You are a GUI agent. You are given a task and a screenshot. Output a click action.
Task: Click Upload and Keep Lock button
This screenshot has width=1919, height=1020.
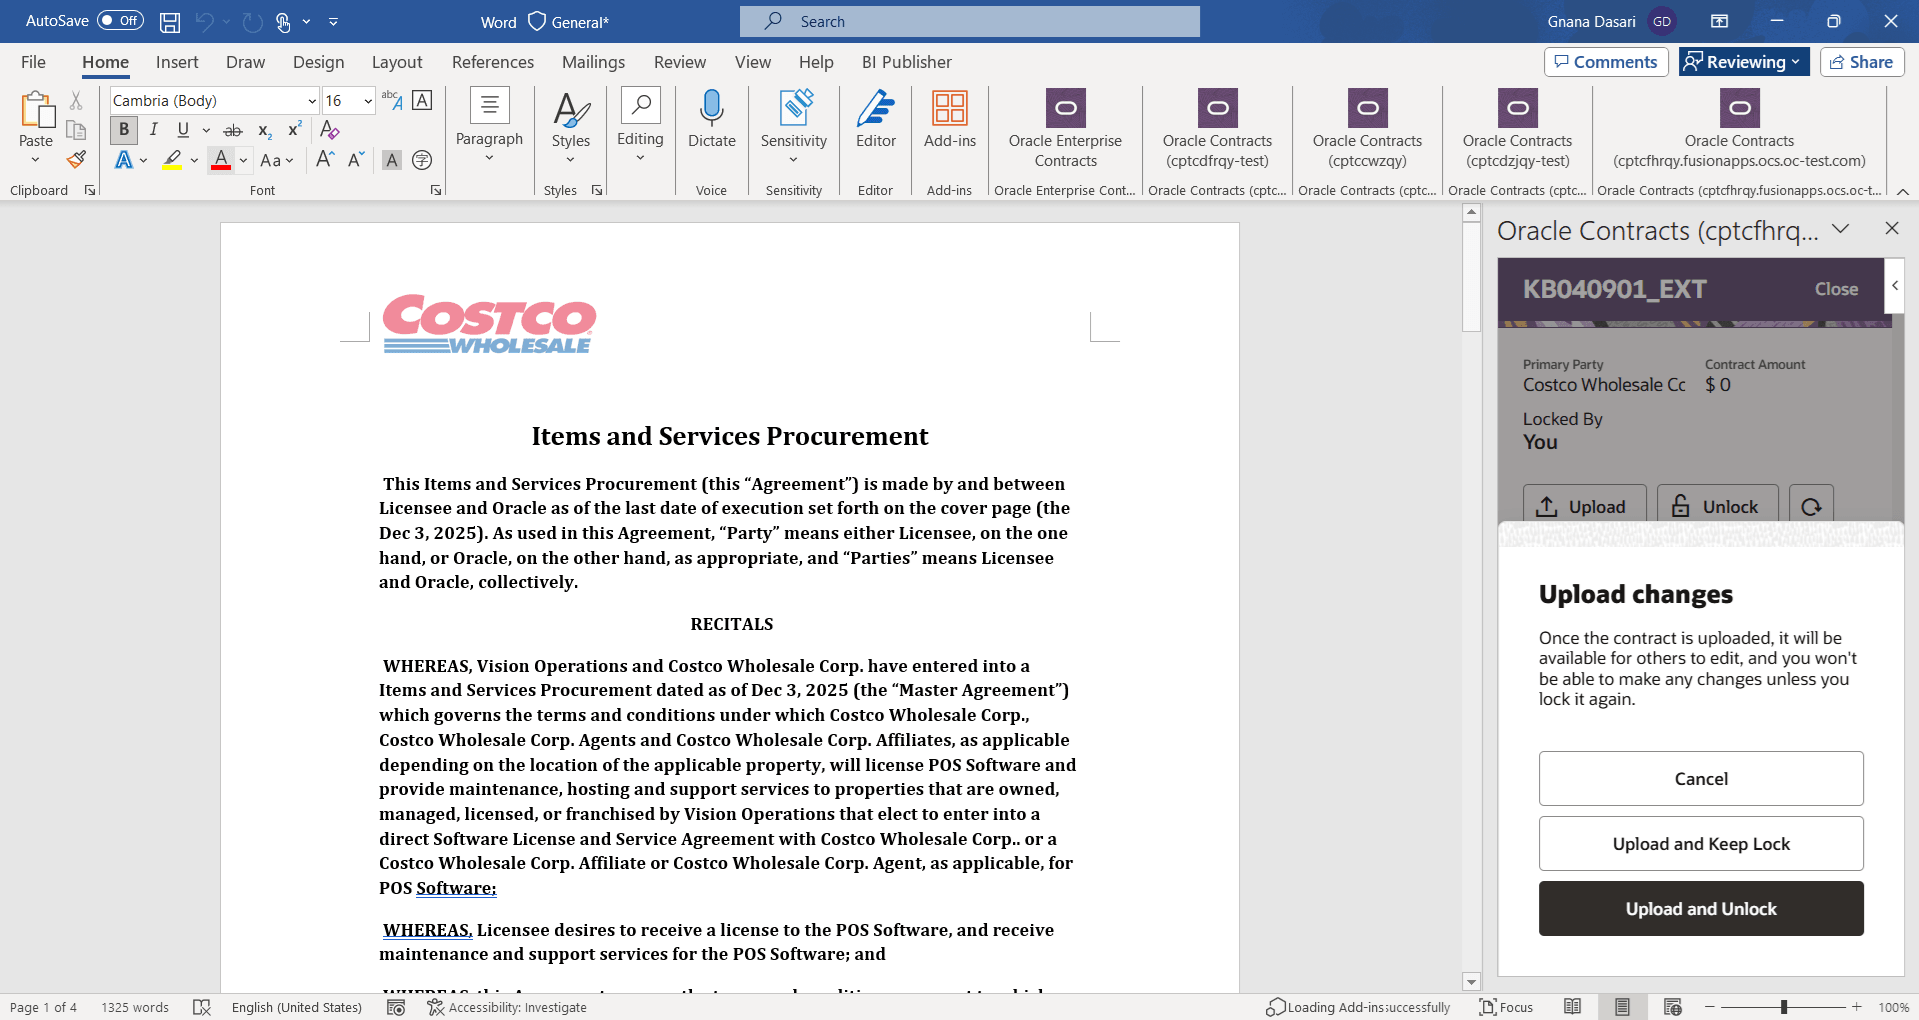[1701, 844]
